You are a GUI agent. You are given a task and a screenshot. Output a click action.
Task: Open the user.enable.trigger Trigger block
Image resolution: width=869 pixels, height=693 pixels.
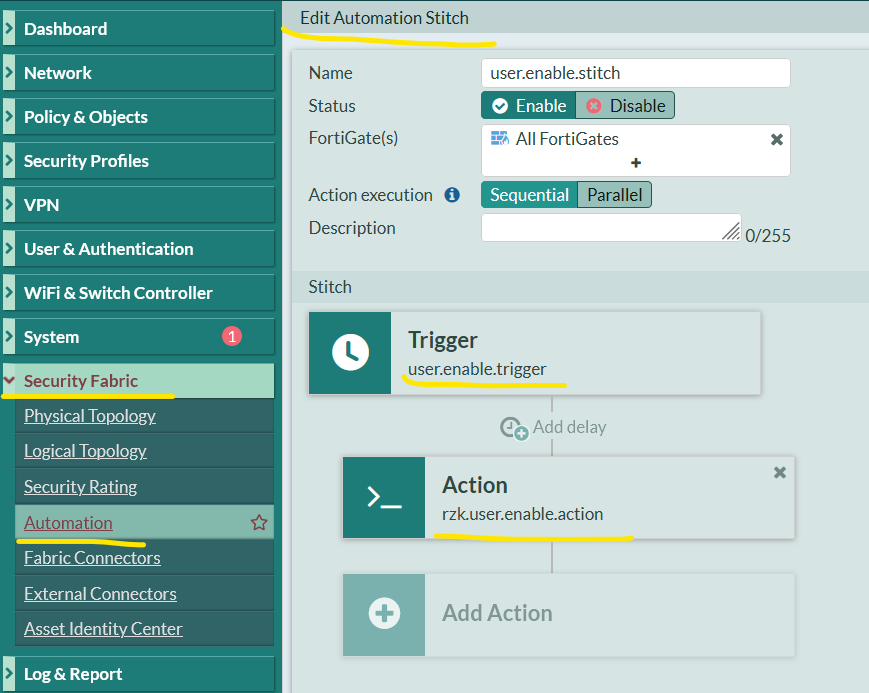[535, 353]
